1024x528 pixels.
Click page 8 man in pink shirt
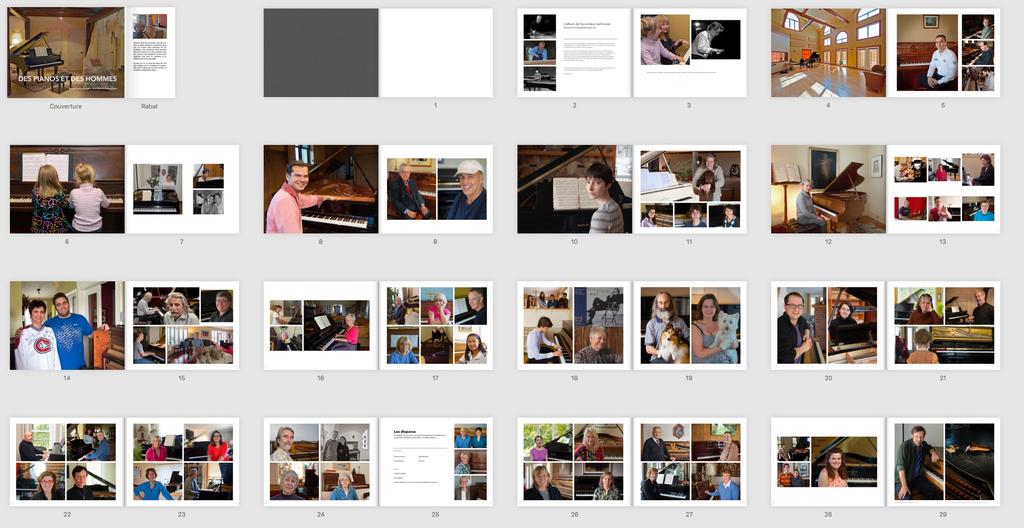(x=321, y=189)
